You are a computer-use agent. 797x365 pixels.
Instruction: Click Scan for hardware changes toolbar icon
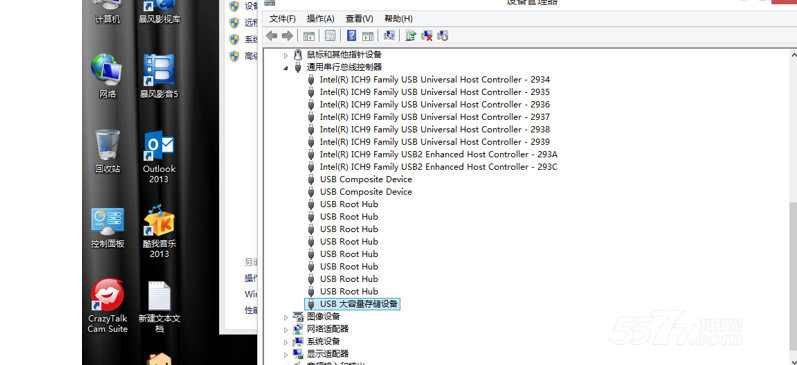click(390, 36)
